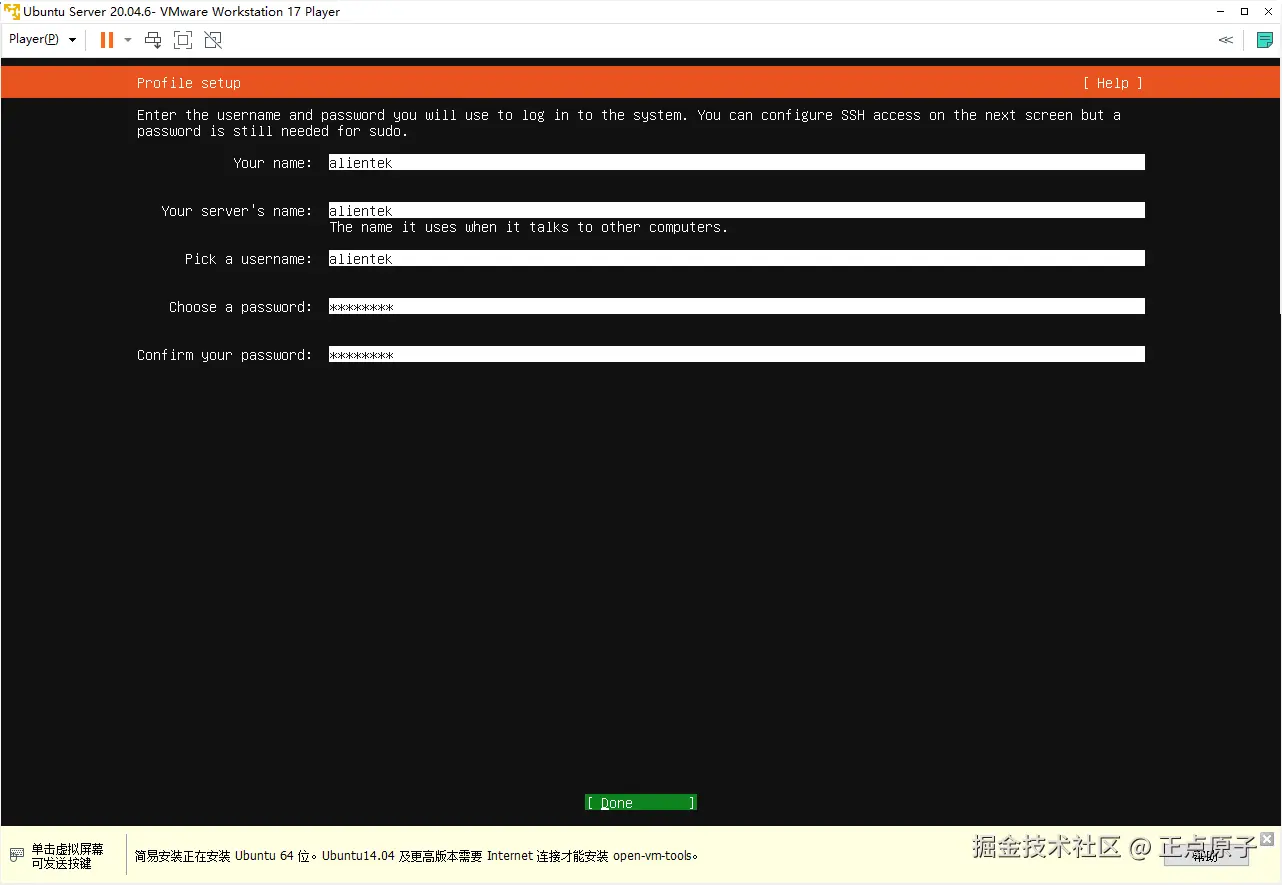Click the "Confirm your password:" label
Viewport: 1282px width, 885px height.
[225, 354]
